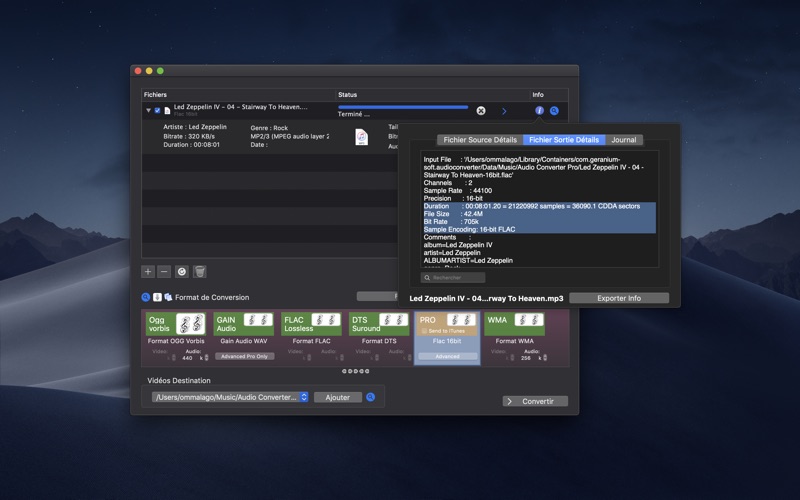This screenshot has height=500, width=800.
Task: Click the Exporter Info button
Action: 619,298
